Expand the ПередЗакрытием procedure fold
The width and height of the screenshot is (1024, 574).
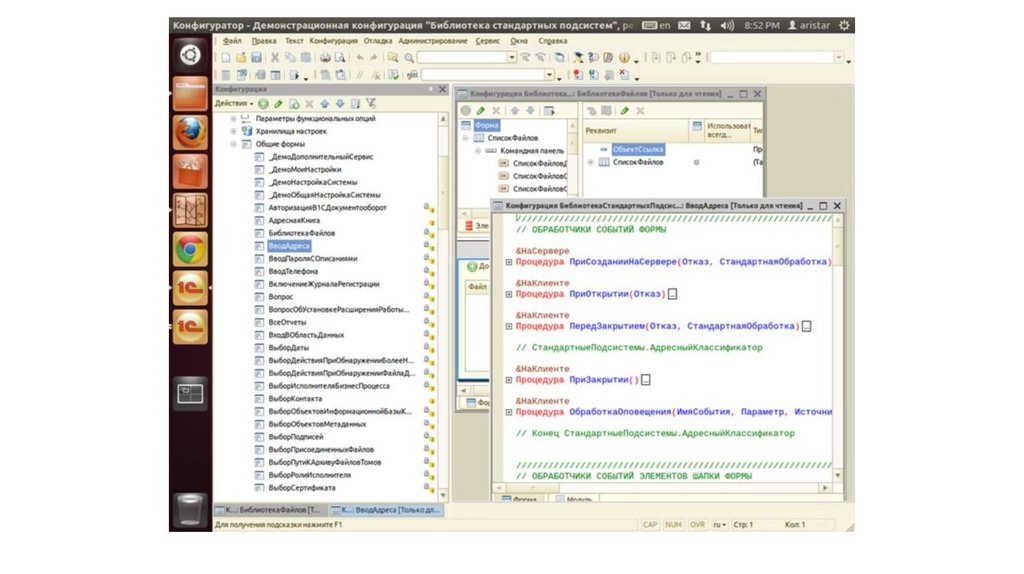pyautogui.click(x=509, y=326)
